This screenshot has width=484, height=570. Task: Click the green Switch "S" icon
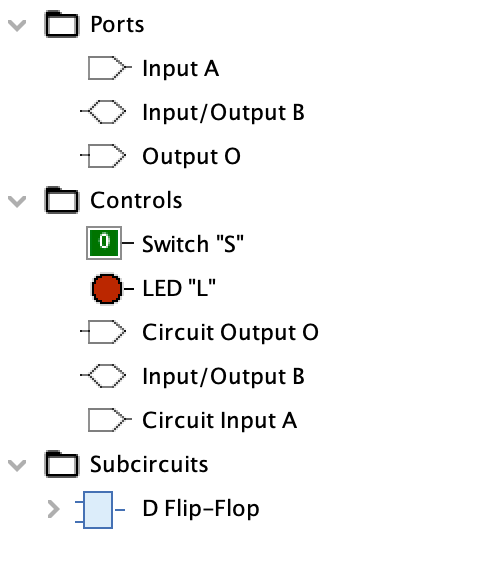point(109,243)
